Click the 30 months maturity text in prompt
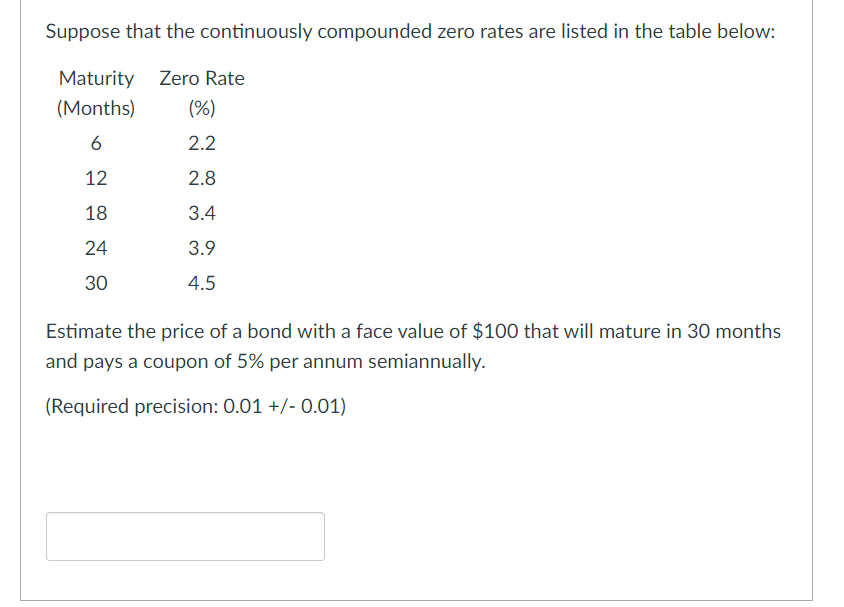Viewport: 844px width, 607px height. (736, 331)
